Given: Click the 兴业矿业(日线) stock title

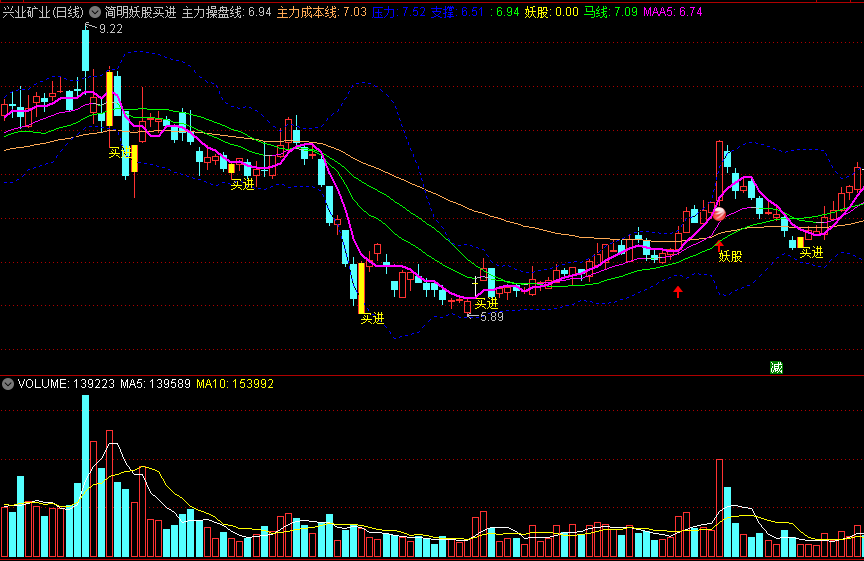Looking at the screenshot, I should pos(43,12).
